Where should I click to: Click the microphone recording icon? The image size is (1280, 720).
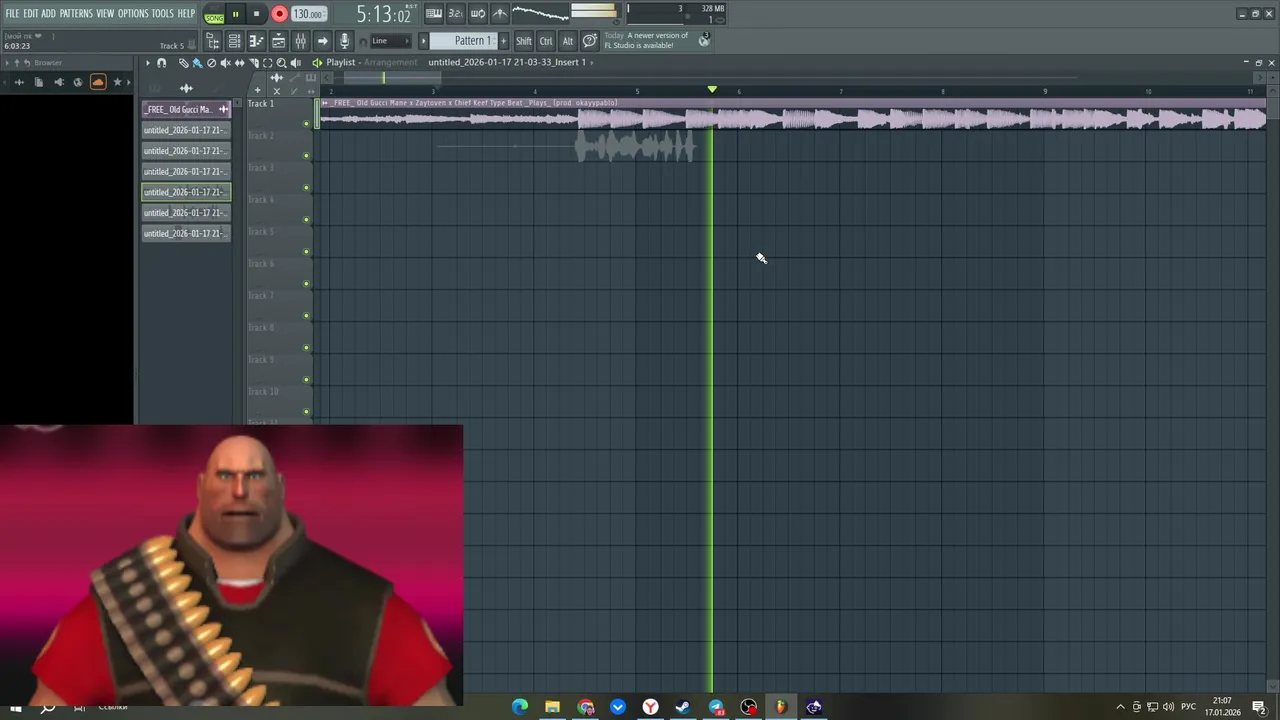pyautogui.click(x=344, y=41)
